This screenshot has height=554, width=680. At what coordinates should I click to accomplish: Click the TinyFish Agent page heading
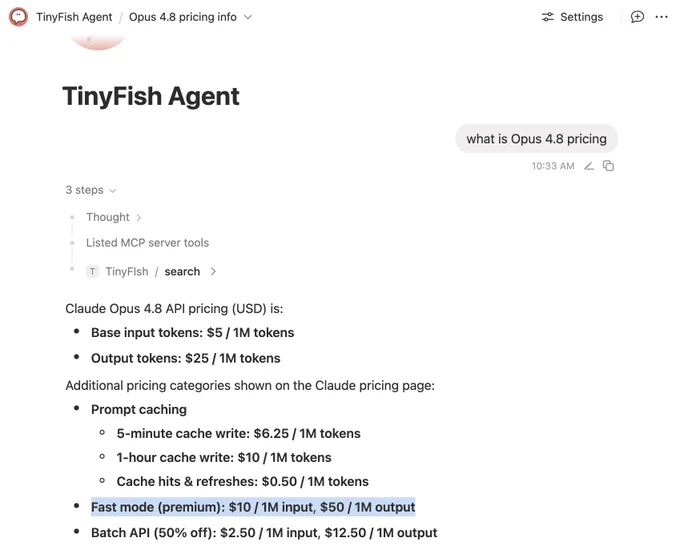click(x=151, y=96)
